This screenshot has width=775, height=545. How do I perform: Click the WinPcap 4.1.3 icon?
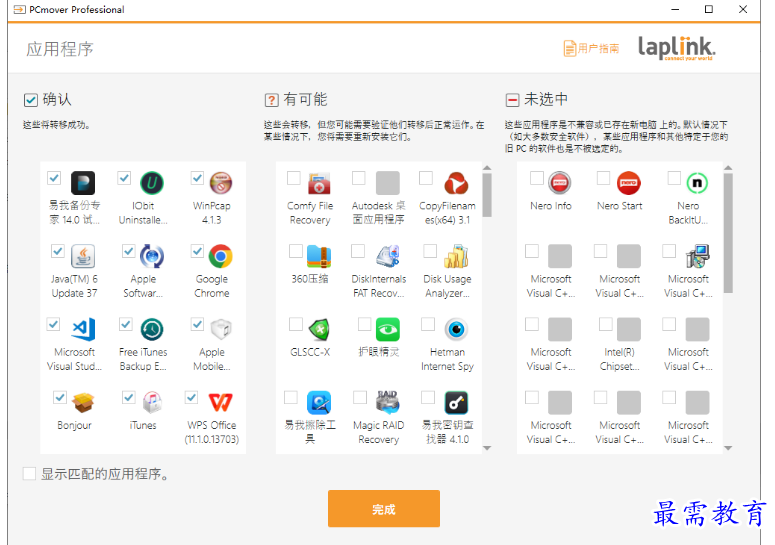pos(220,183)
